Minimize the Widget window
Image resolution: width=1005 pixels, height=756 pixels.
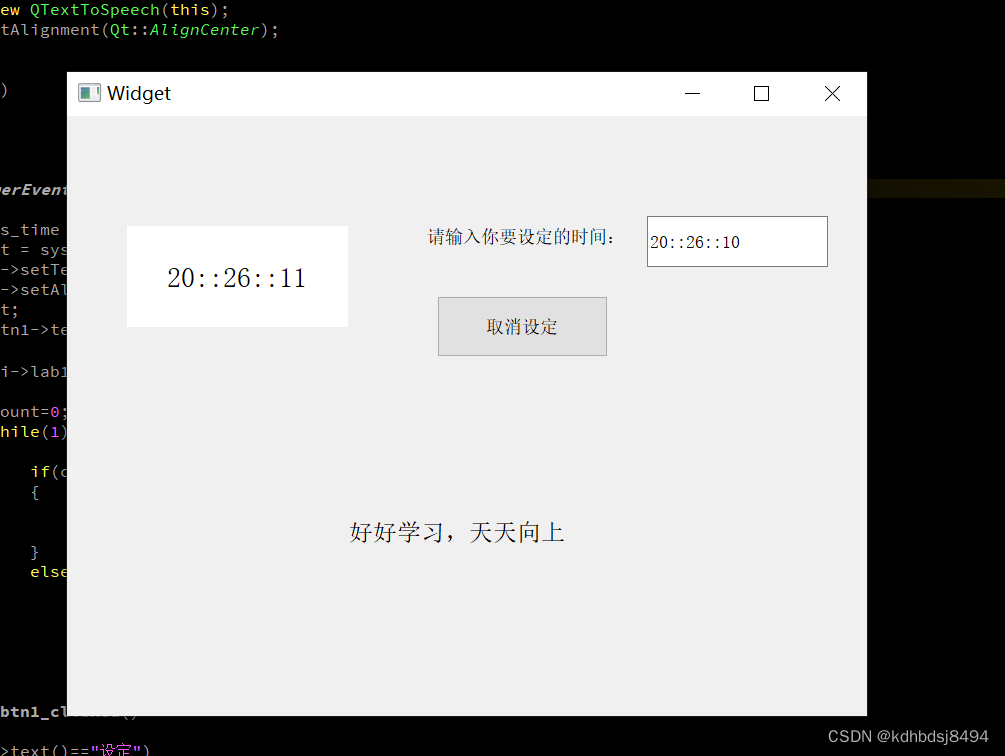coord(692,93)
